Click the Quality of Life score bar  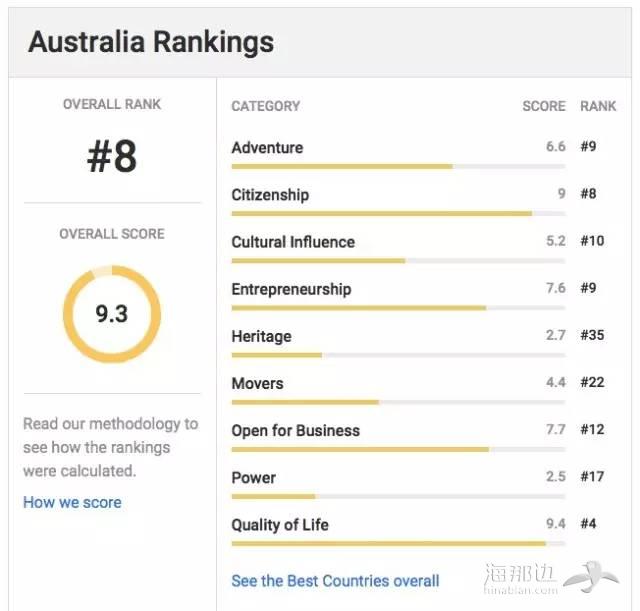tap(398, 544)
